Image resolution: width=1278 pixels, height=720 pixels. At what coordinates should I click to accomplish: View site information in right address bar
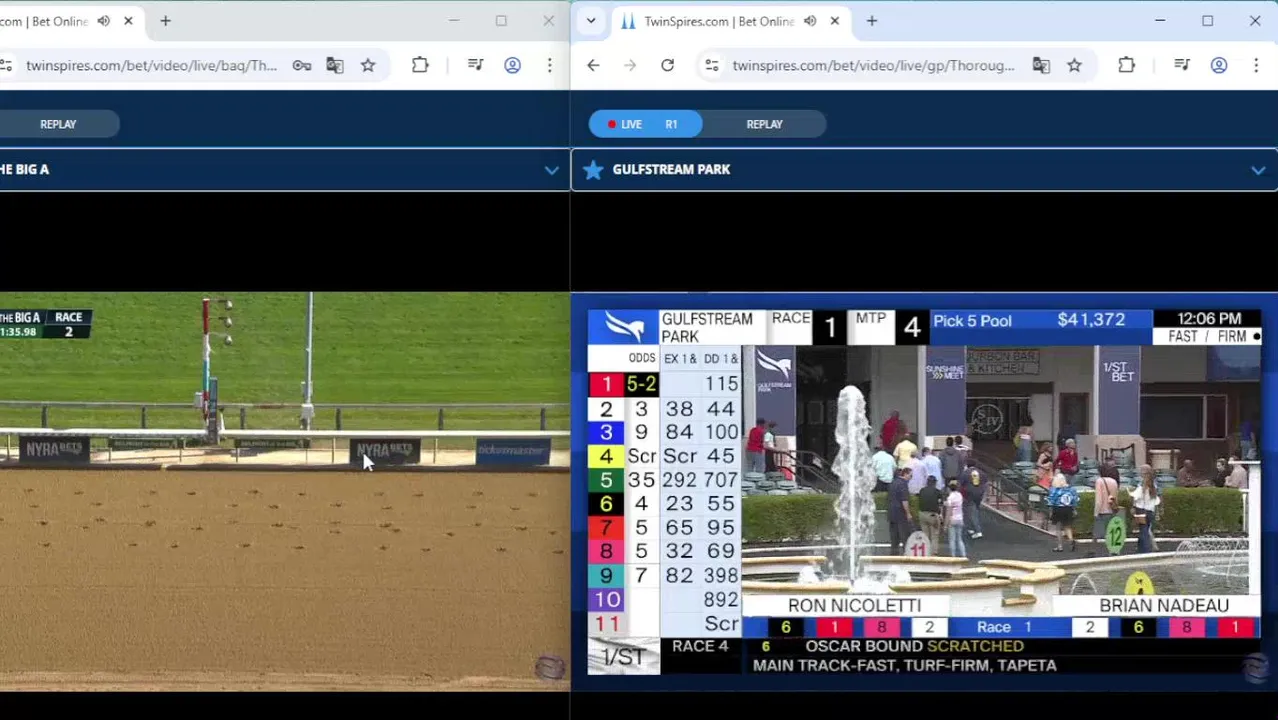(711, 66)
